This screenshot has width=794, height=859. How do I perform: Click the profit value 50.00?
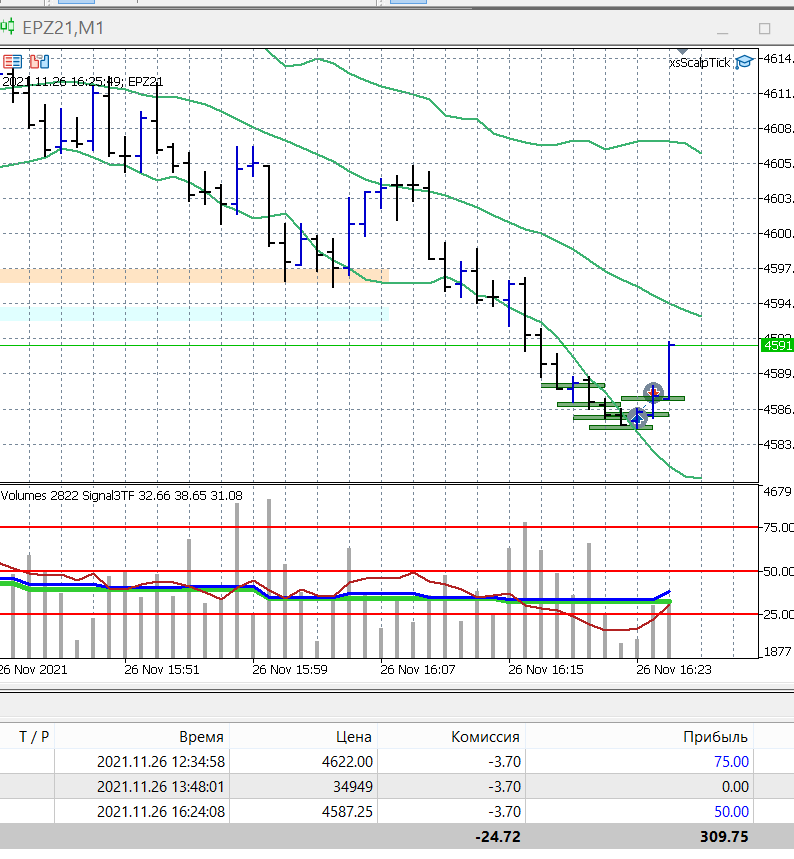pyautogui.click(x=732, y=811)
